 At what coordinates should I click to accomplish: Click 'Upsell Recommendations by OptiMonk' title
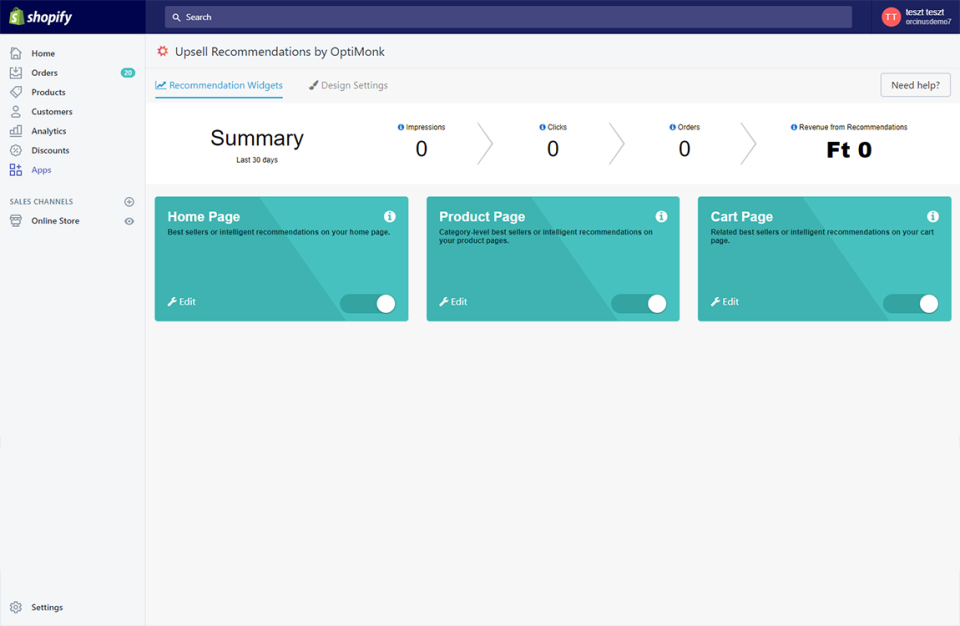point(280,51)
